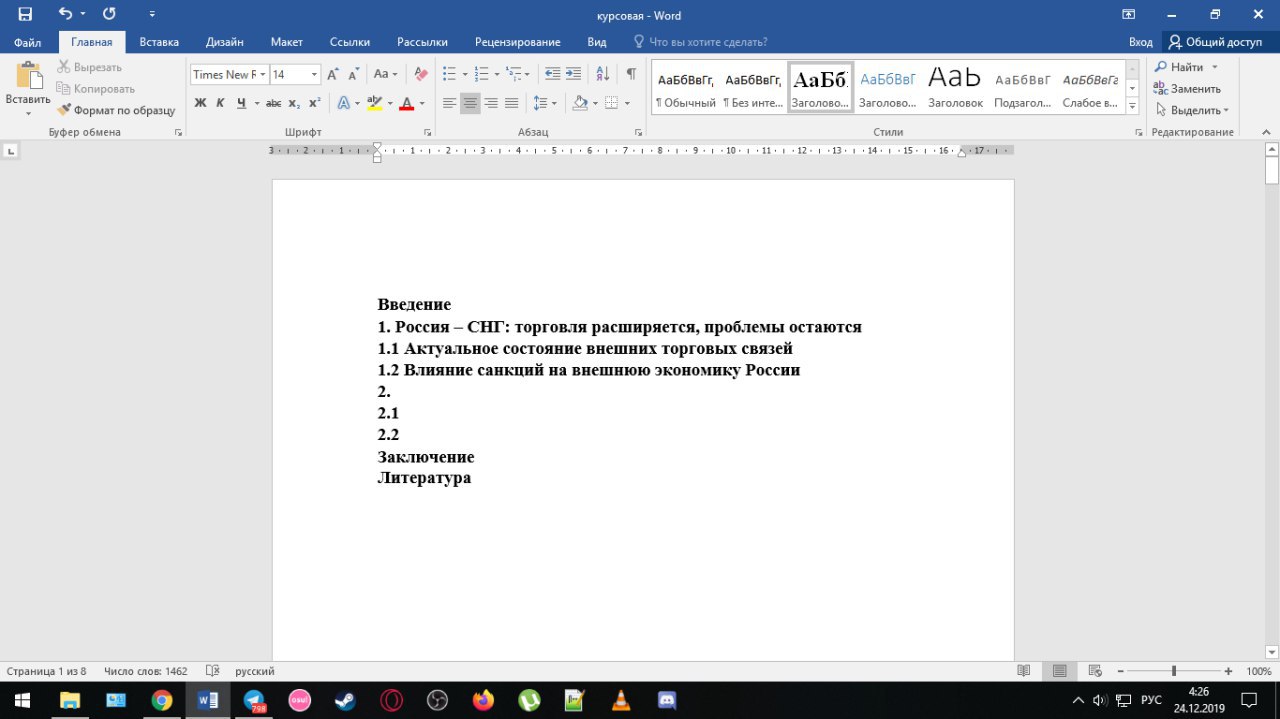This screenshot has width=1280, height=719.
Task: Clear all formatting with eraser icon
Action: [421, 74]
